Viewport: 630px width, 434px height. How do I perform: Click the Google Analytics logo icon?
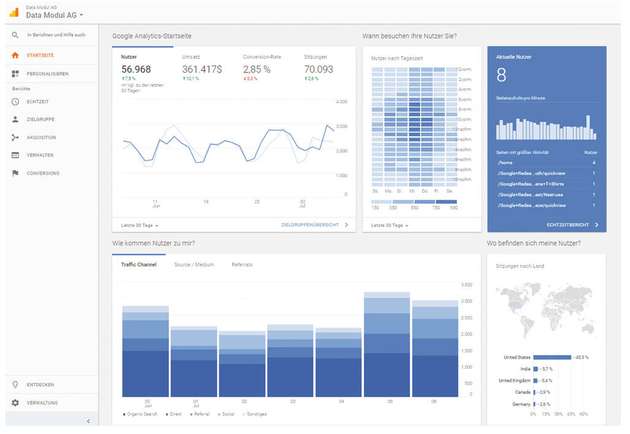coord(14,12)
